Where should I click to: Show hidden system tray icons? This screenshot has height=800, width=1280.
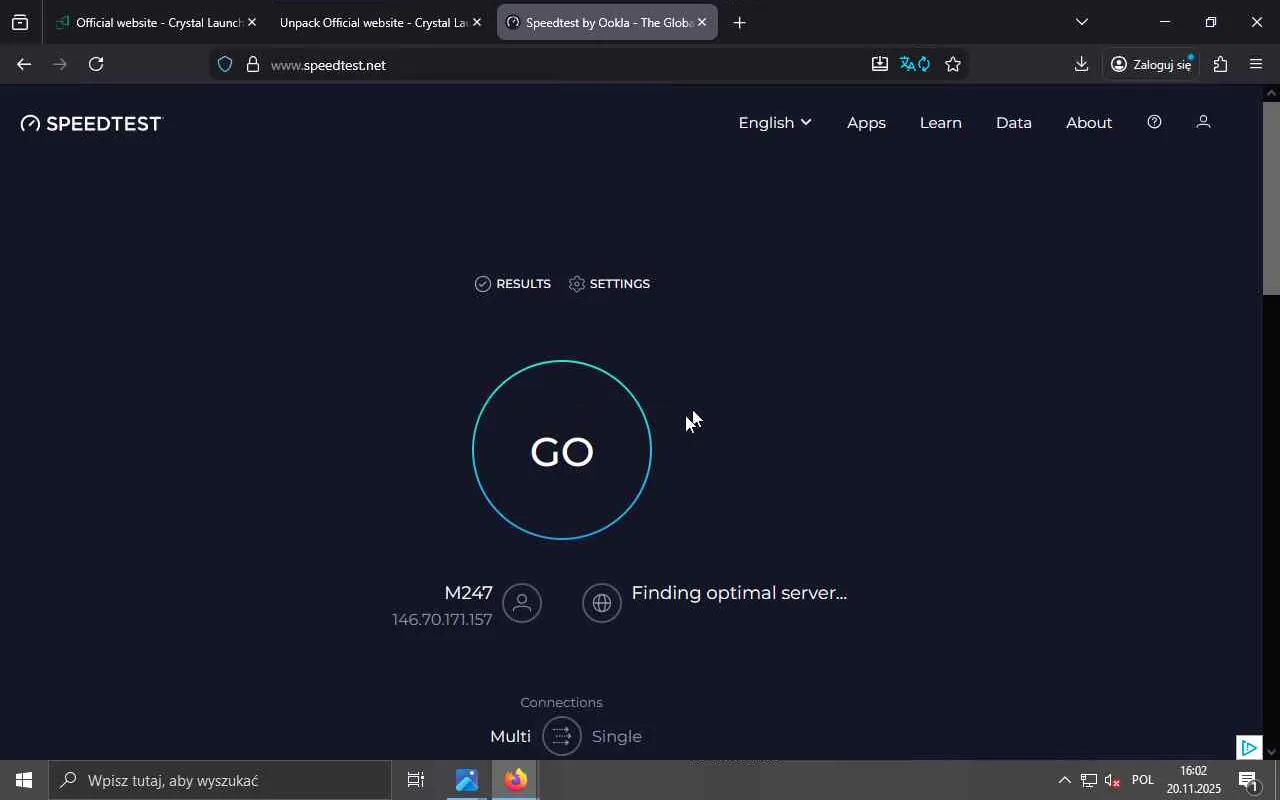coord(1064,780)
